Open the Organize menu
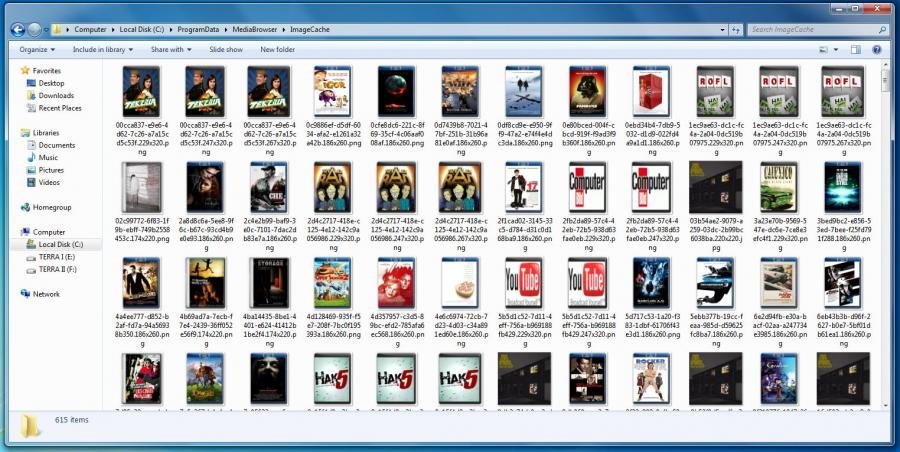The height and width of the screenshot is (452, 900). 37,50
